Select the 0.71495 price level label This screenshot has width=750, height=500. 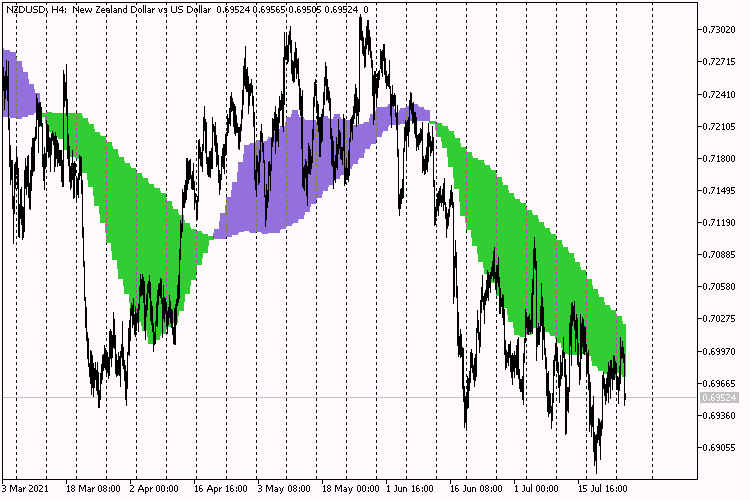pos(719,190)
